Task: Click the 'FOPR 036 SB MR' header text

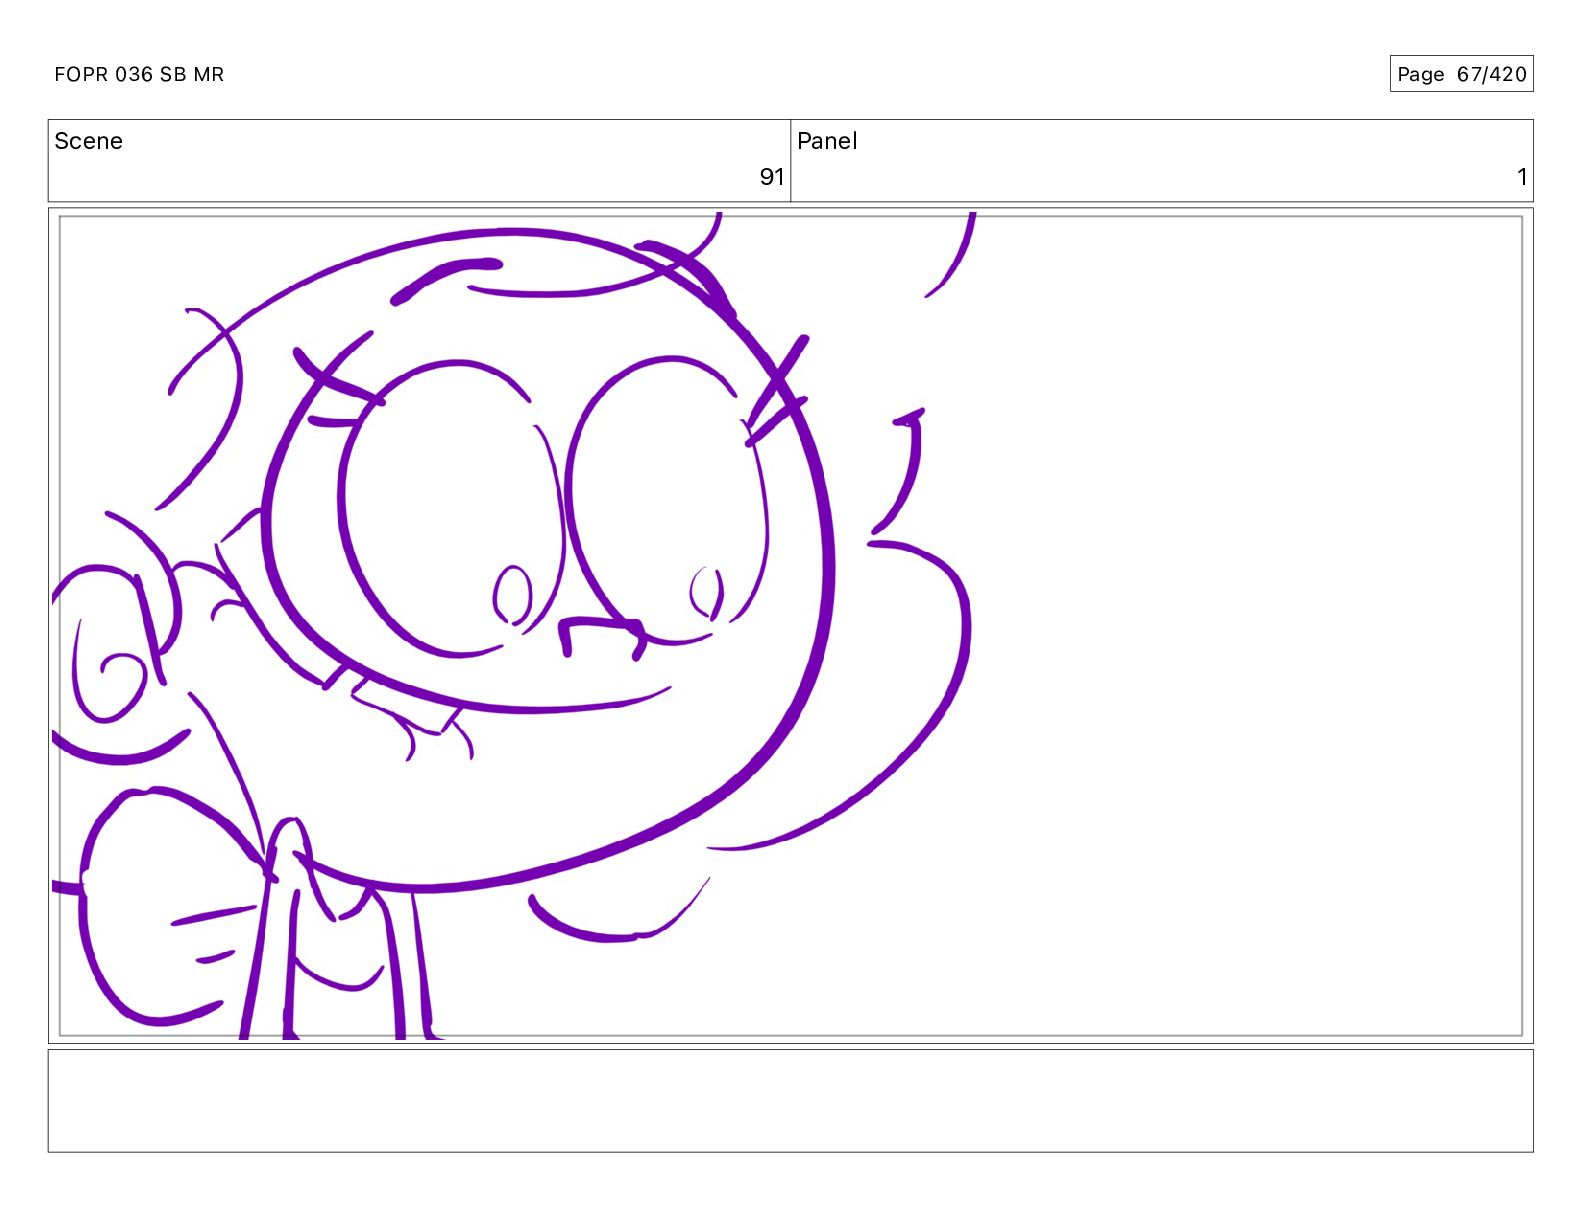Action: point(139,74)
